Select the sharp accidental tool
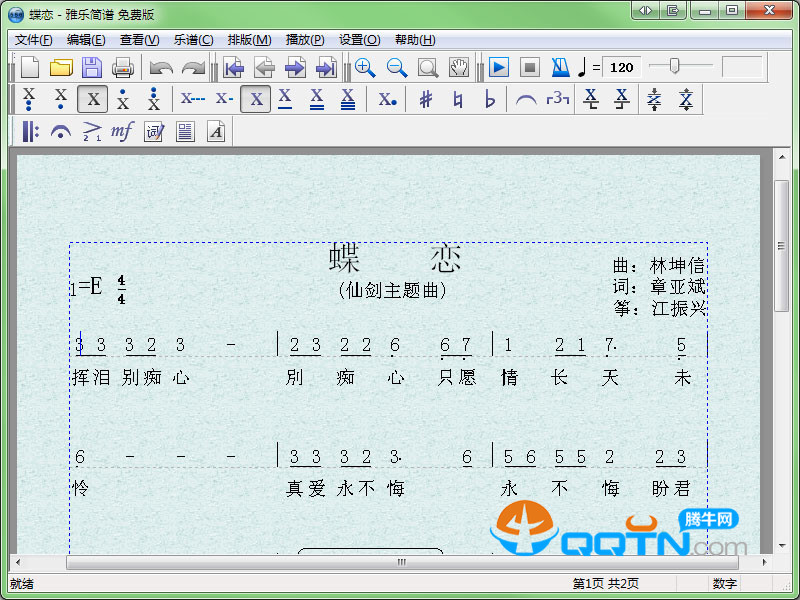This screenshot has width=800, height=600. coord(426,99)
